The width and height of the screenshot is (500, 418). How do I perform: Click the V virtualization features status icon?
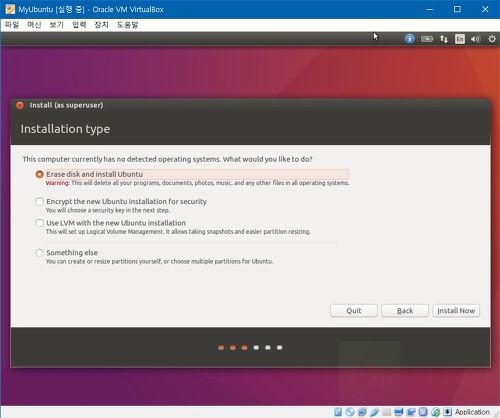(x=423, y=412)
